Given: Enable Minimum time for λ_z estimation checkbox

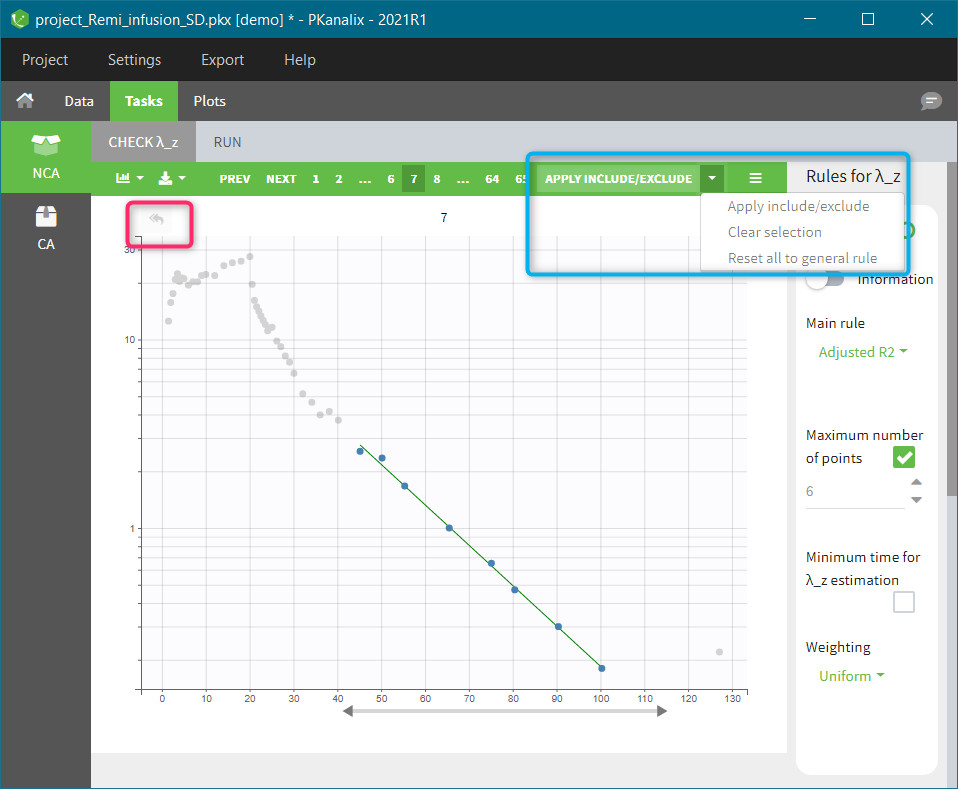Looking at the screenshot, I should [904, 602].
